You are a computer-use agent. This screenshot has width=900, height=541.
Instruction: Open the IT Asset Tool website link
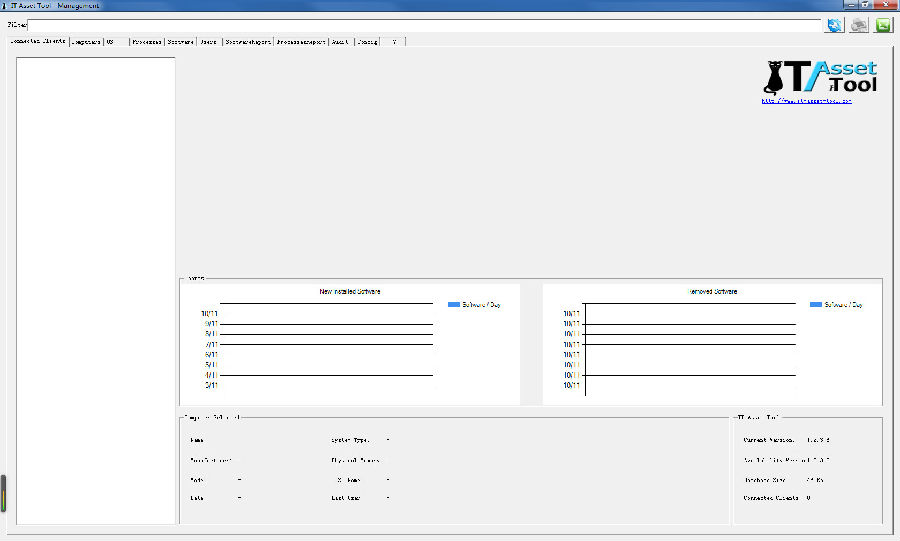click(806, 100)
